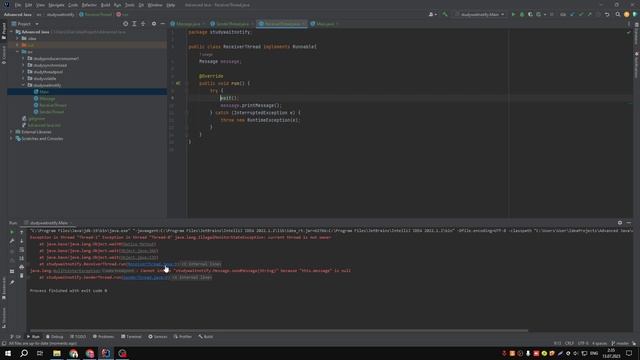Start Debug using the bug icon
The image size is (640, 360).
tap(522, 14)
